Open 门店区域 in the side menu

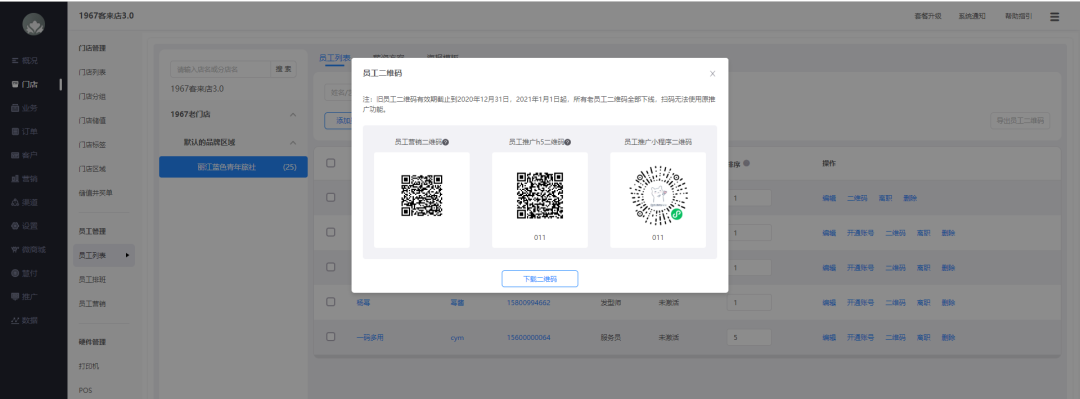[x=92, y=169]
